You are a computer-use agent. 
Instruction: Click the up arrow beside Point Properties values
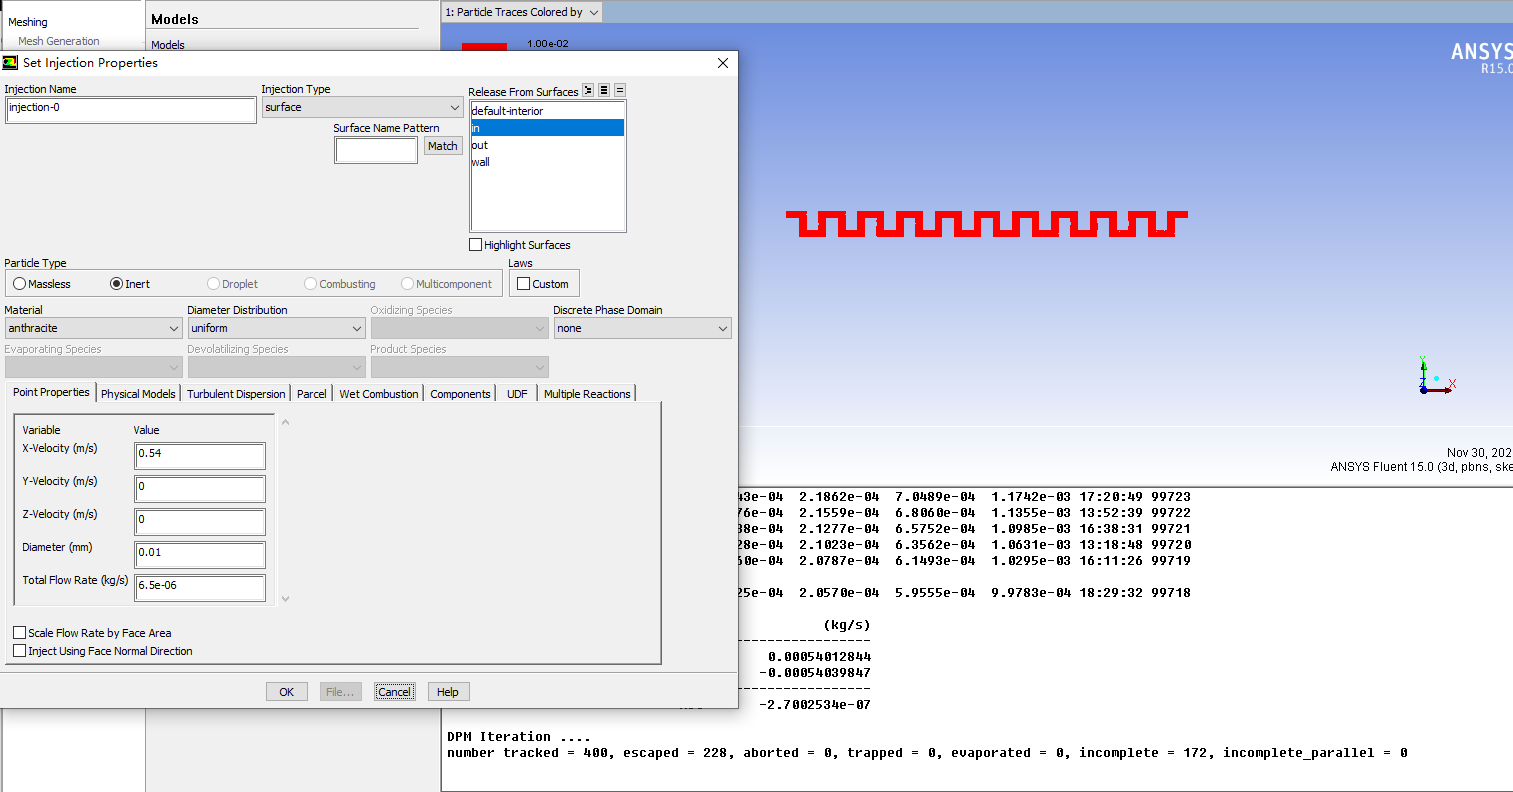pyautogui.click(x=286, y=423)
